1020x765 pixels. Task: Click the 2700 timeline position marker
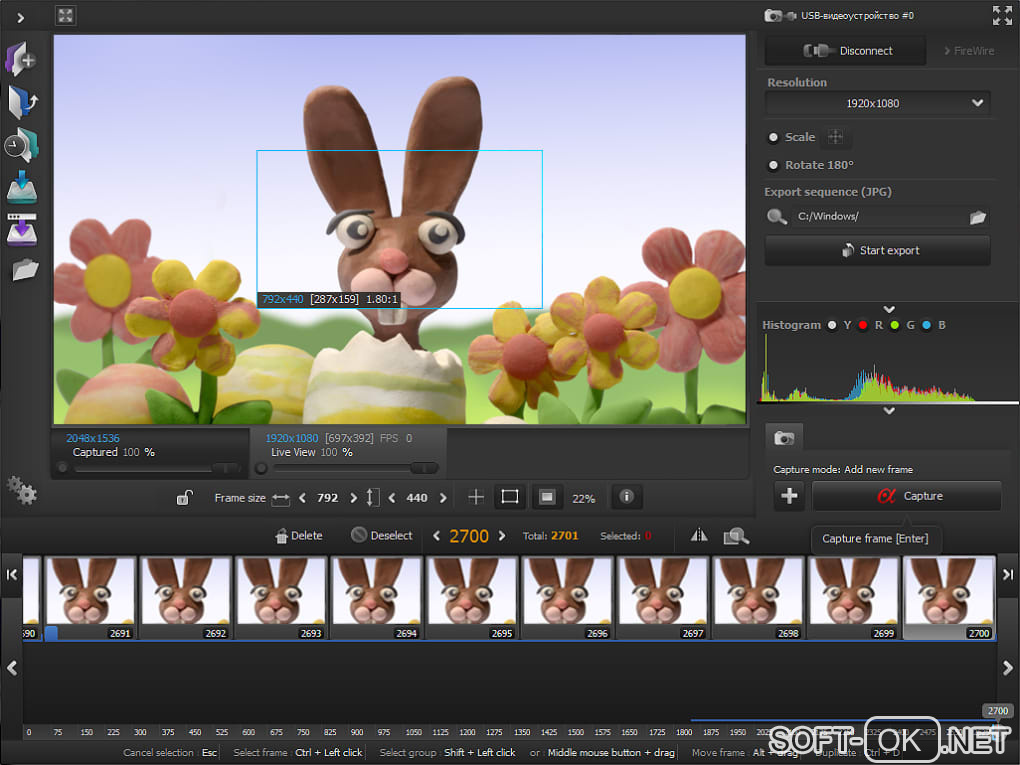[x=998, y=711]
